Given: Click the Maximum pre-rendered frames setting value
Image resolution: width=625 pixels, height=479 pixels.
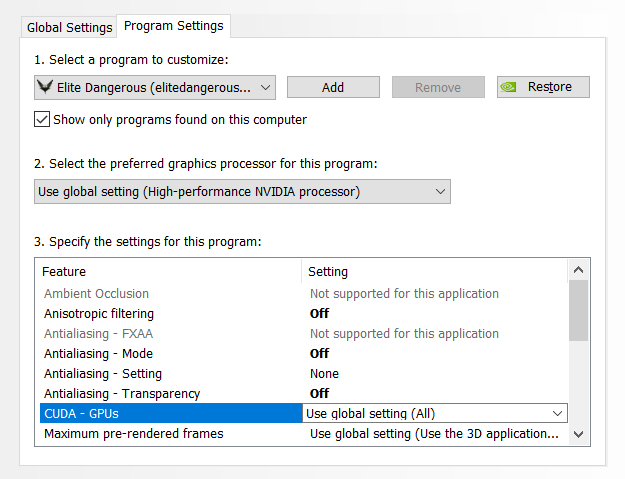Looking at the screenshot, I should click(434, 434).
